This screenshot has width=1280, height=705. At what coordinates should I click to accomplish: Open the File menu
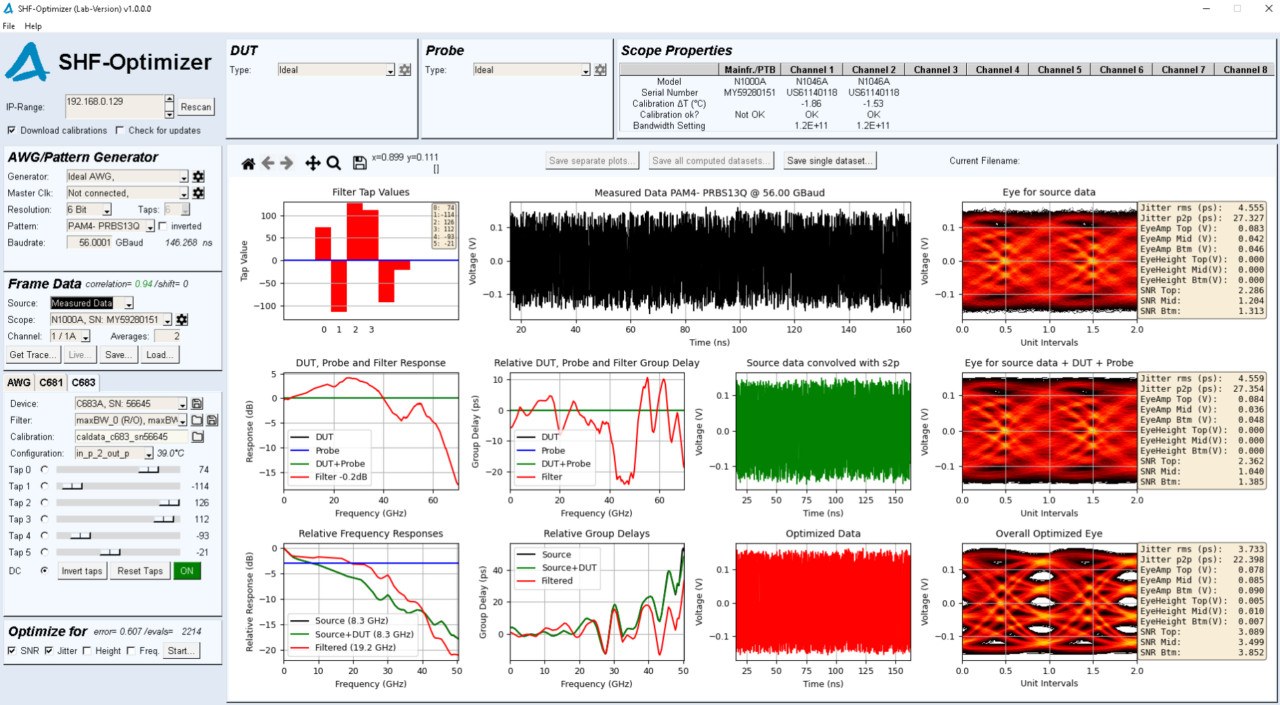click(x=8, y=26)
